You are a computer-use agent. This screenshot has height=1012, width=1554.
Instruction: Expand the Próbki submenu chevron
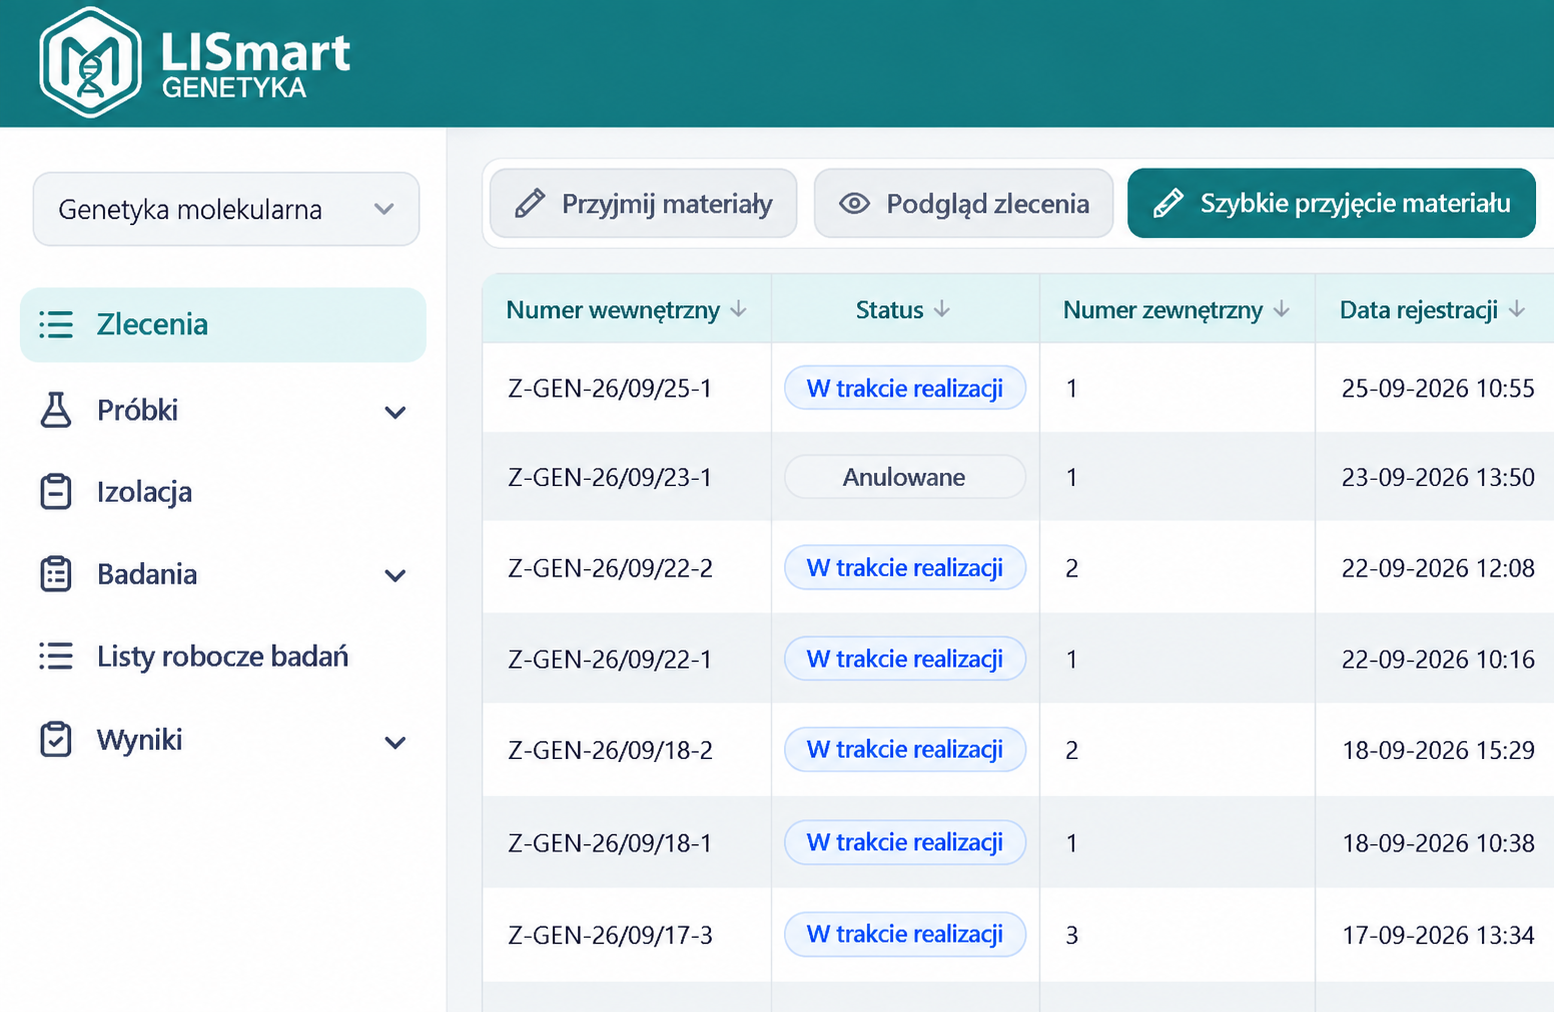click(396, 412)
